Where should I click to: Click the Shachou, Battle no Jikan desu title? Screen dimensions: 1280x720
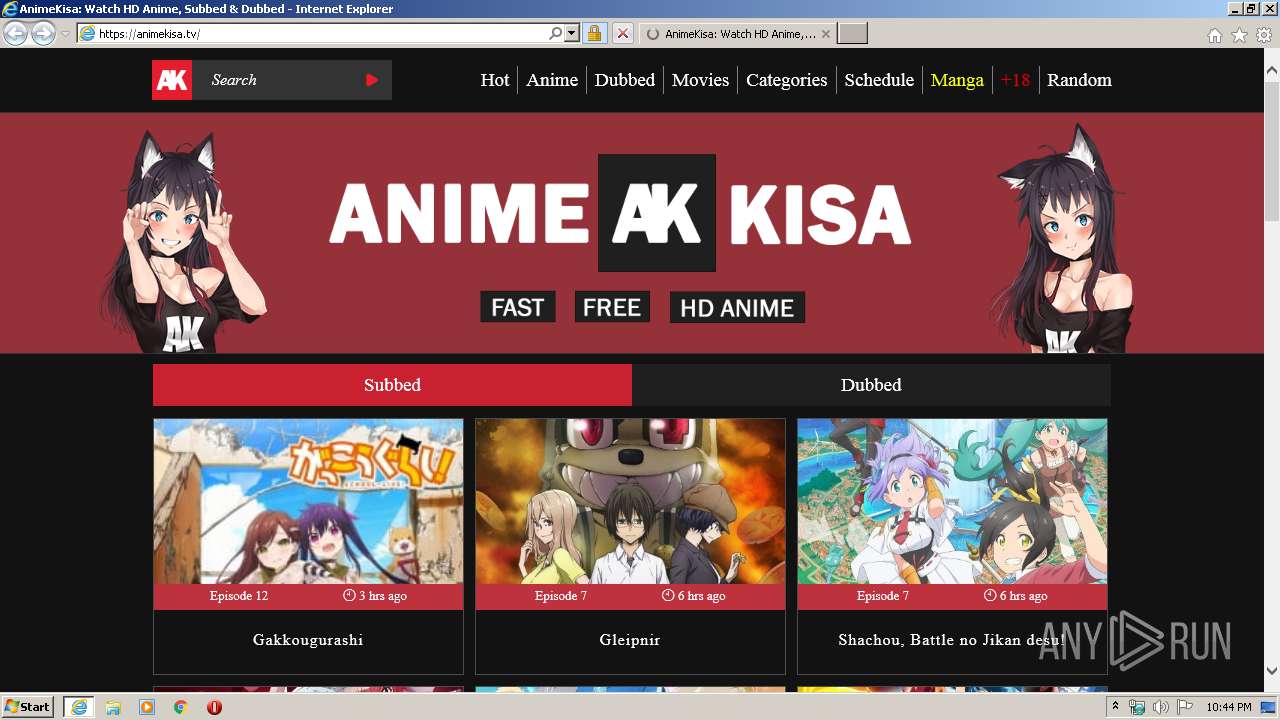(x=952, y=640)
